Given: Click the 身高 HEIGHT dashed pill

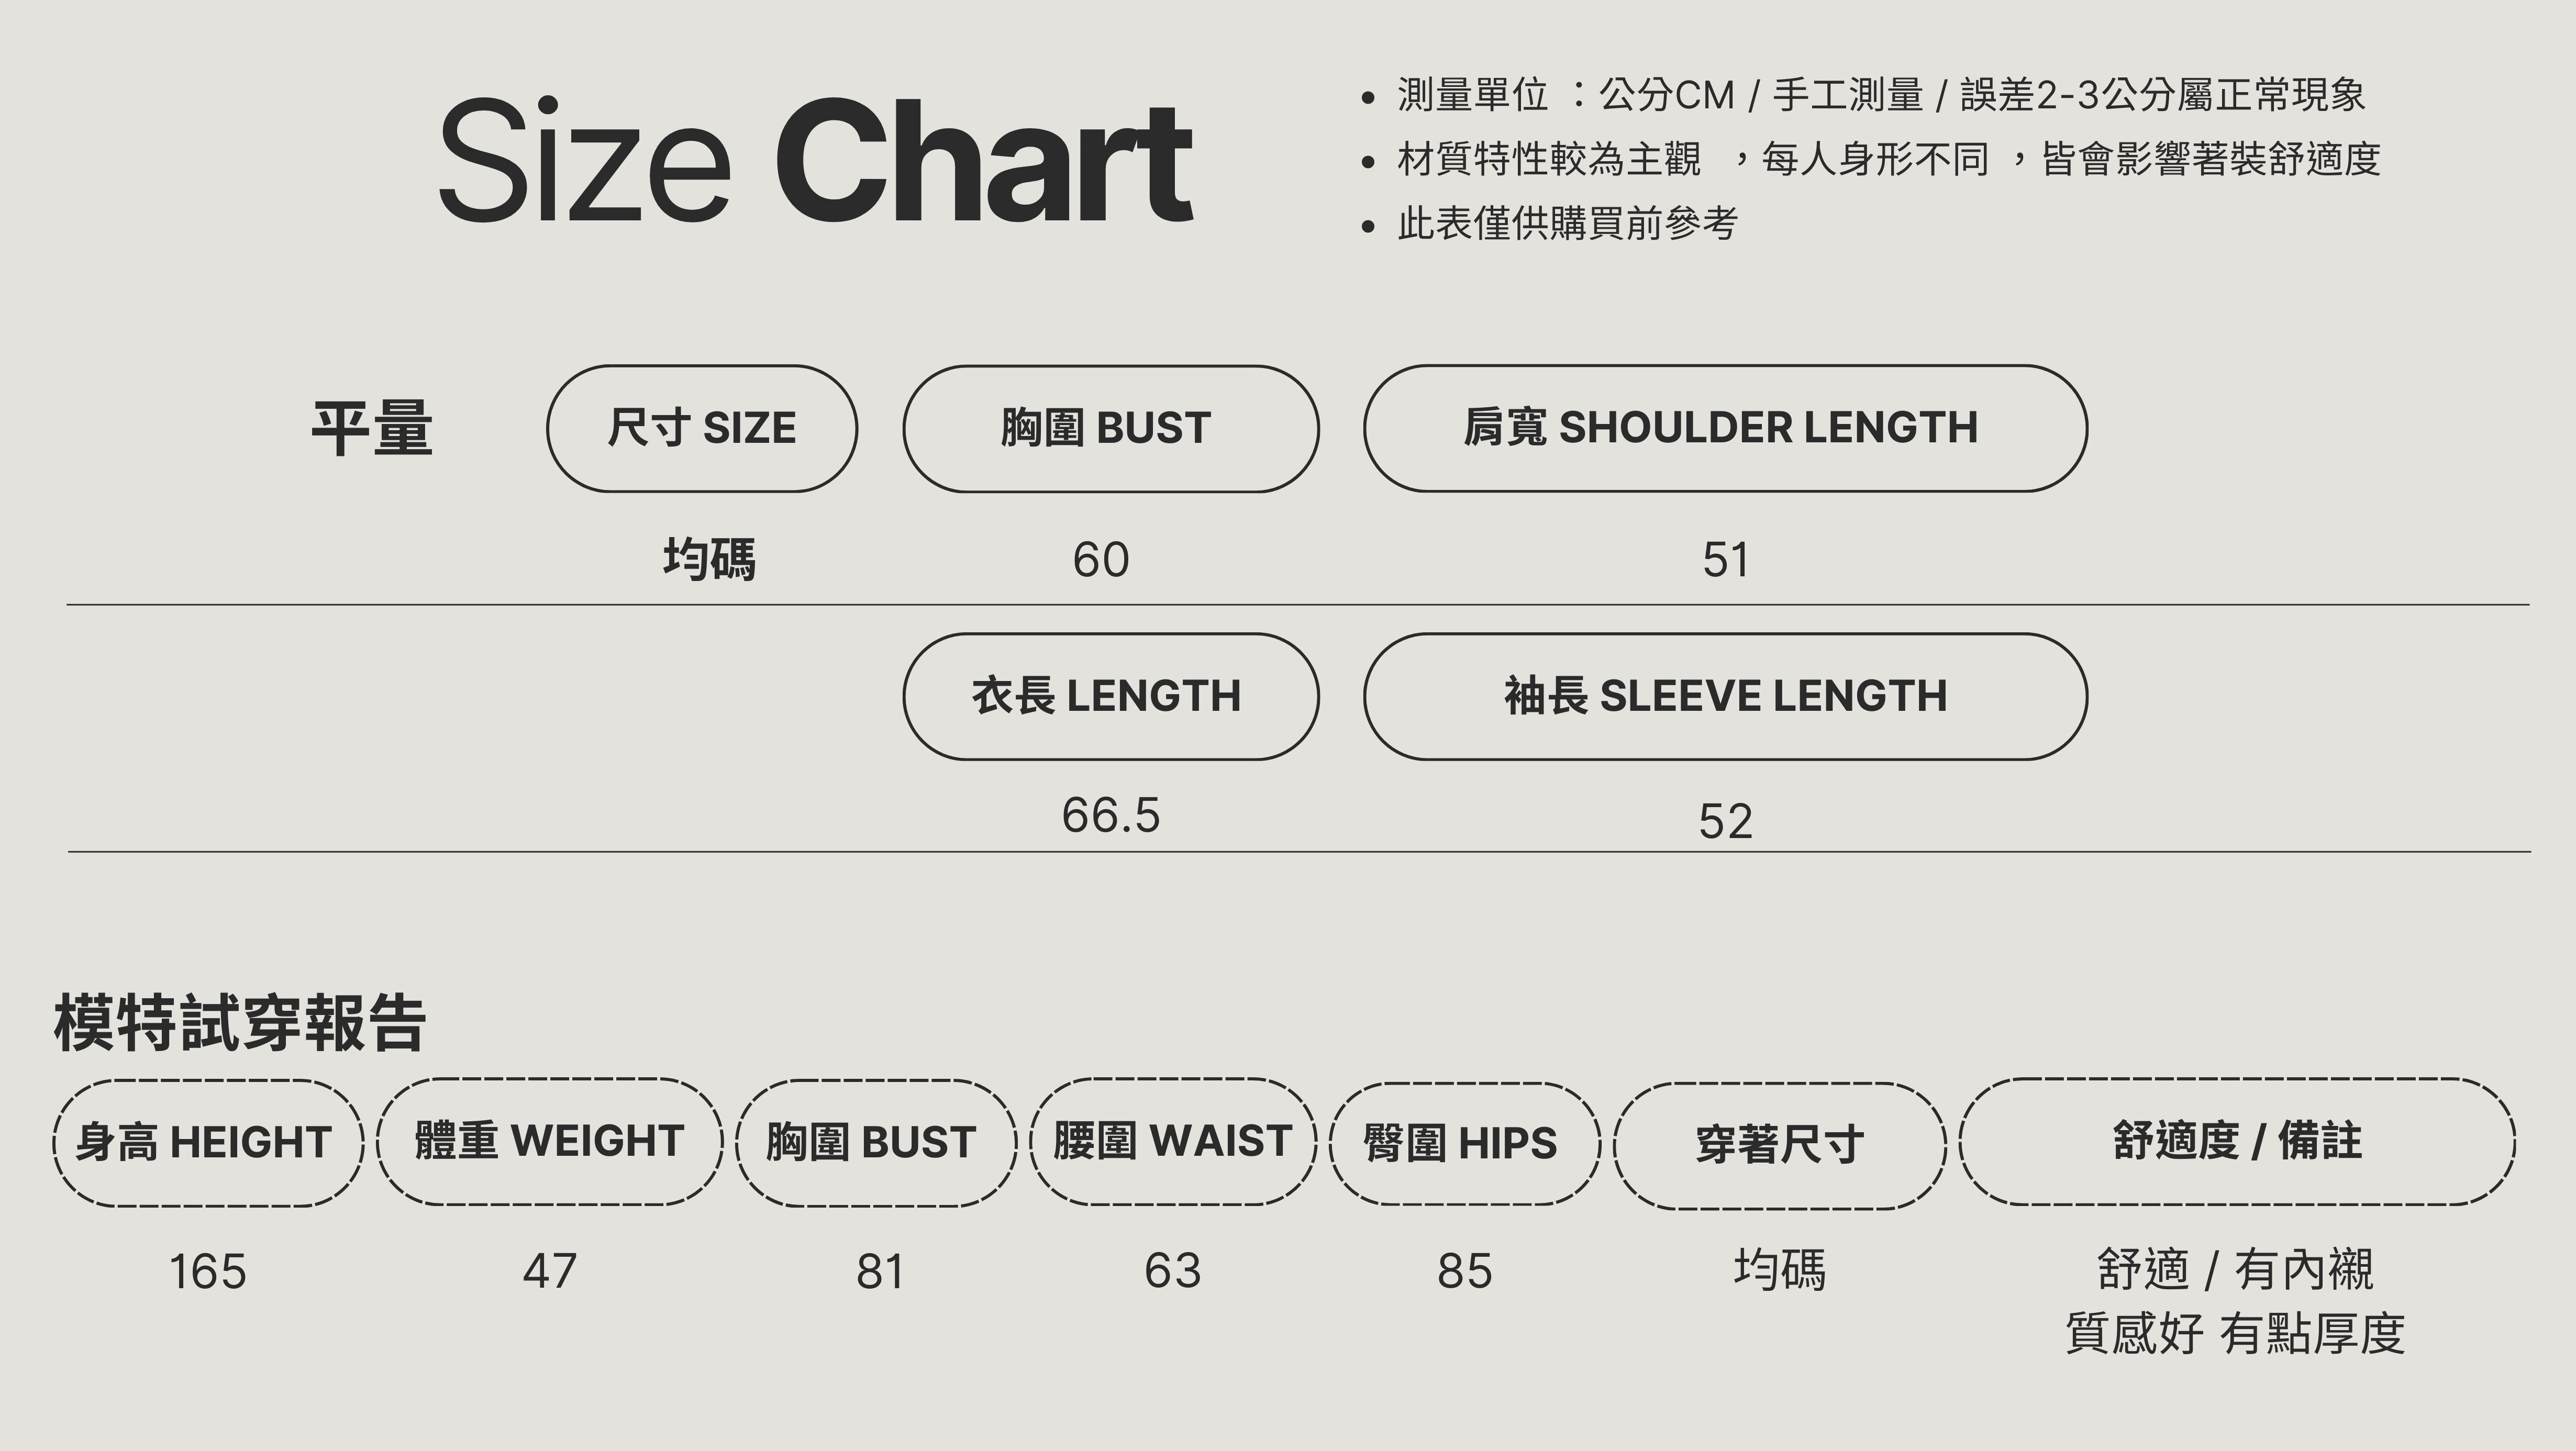Looking at the screenshot, I should tap(208, 1142).
